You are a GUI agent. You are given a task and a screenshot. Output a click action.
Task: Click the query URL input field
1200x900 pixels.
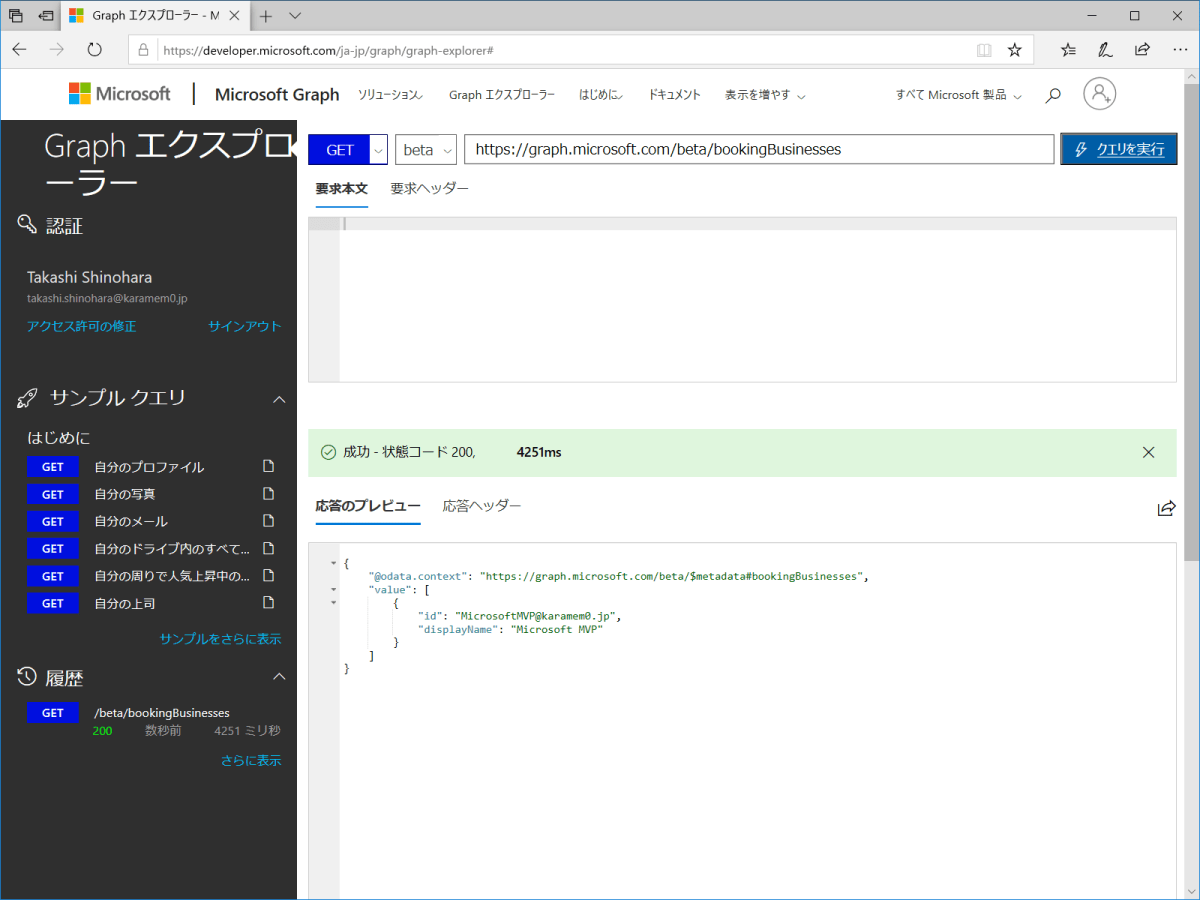click(x=759, y=150)
